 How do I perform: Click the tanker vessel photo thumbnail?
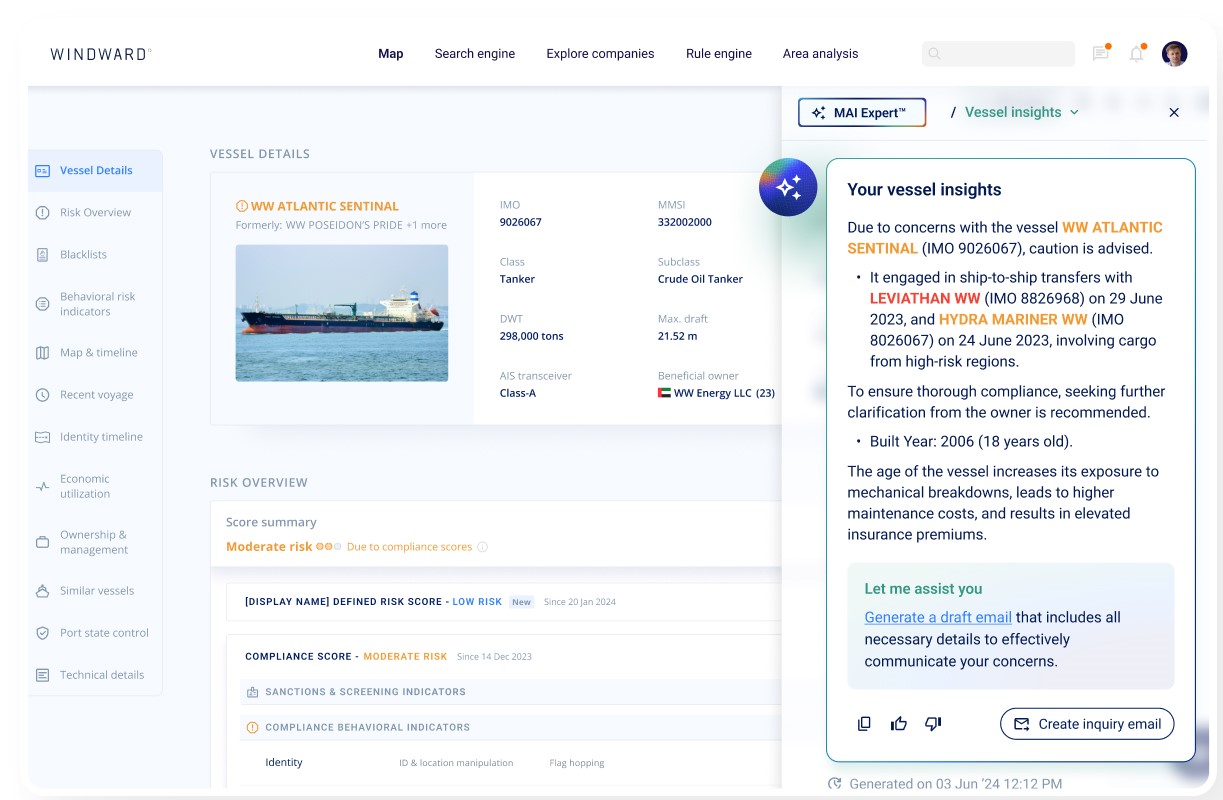(342, 313)
